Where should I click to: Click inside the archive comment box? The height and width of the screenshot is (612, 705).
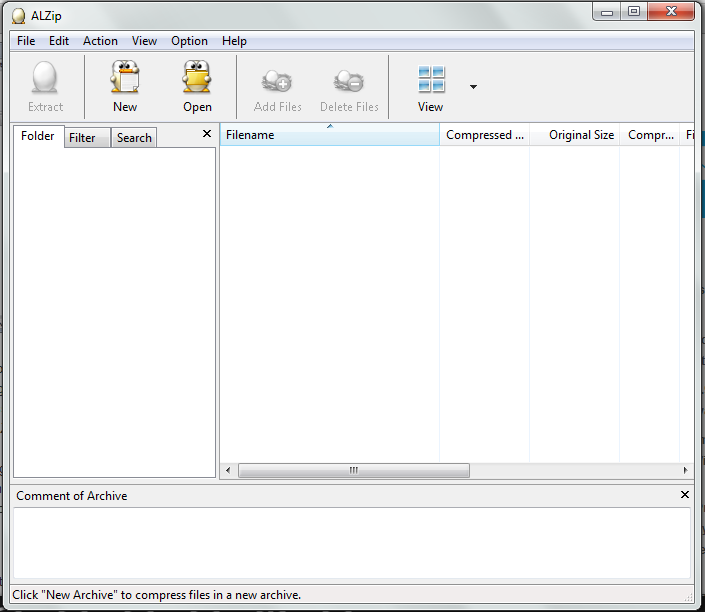pos(352,543)
